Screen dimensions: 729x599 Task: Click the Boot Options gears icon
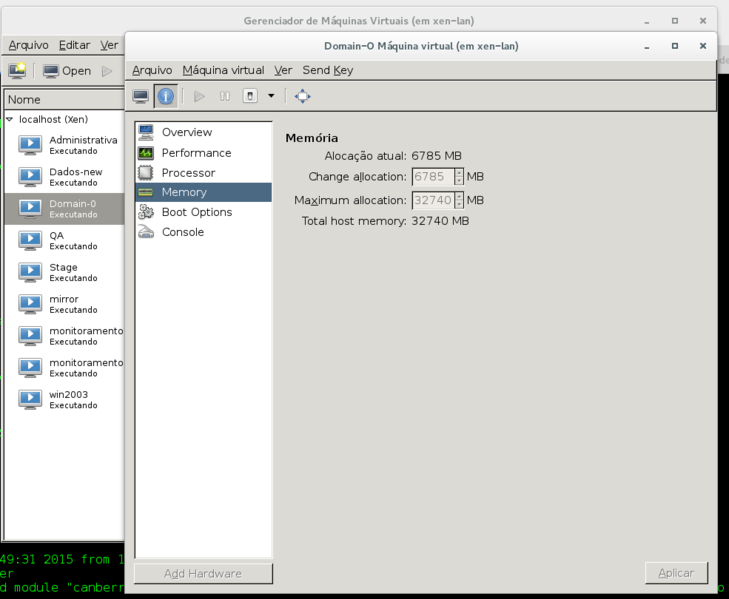(146, 212)
